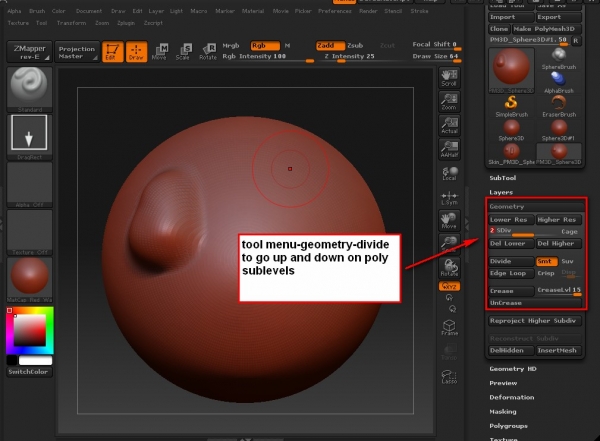This screenshot has height=441, width=600.
Task: Set canvas to Actual size
Action: click(x=449, y=126)
